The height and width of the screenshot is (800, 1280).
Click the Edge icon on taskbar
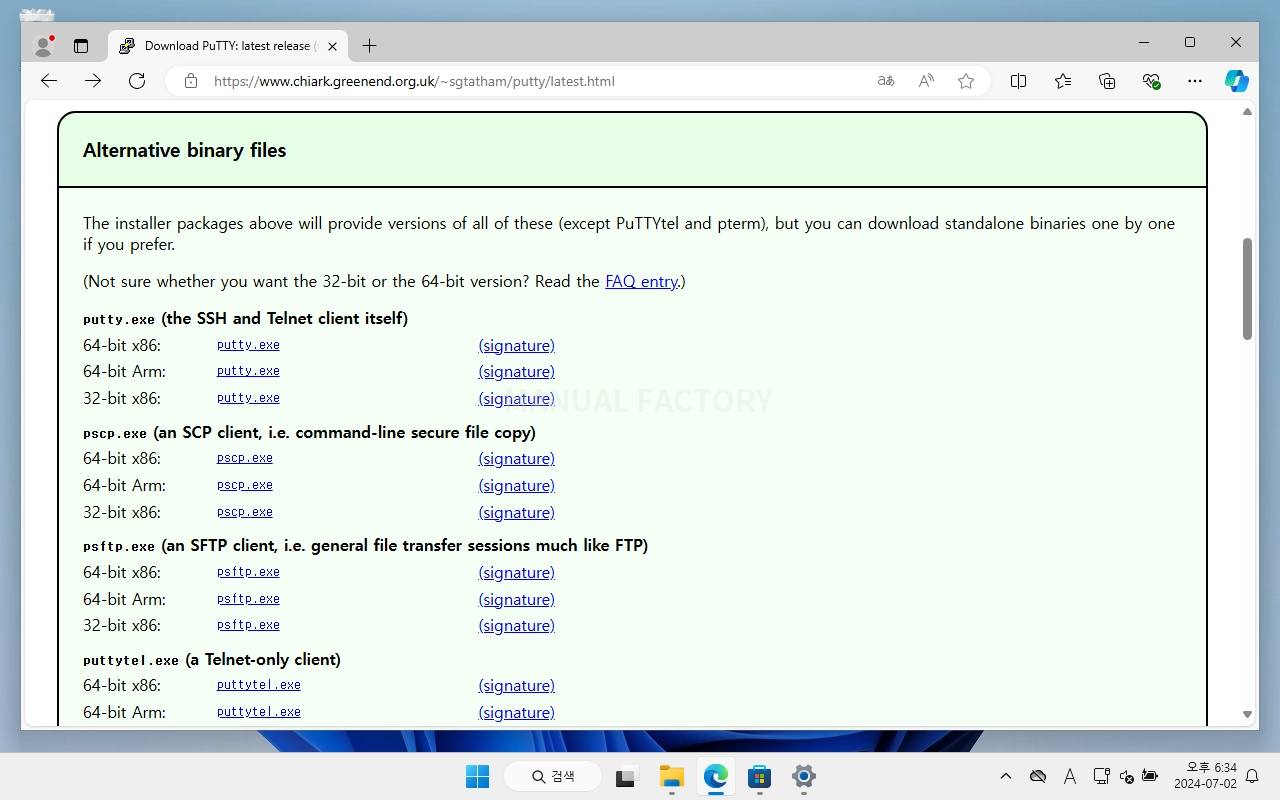click(715, 776)
